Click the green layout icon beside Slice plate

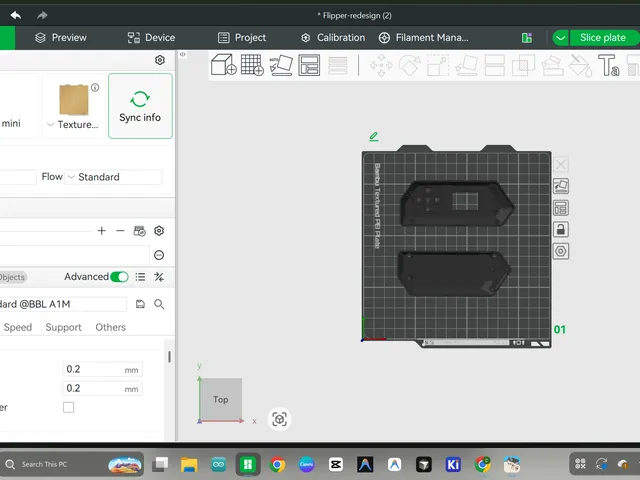tap(527, 38)
